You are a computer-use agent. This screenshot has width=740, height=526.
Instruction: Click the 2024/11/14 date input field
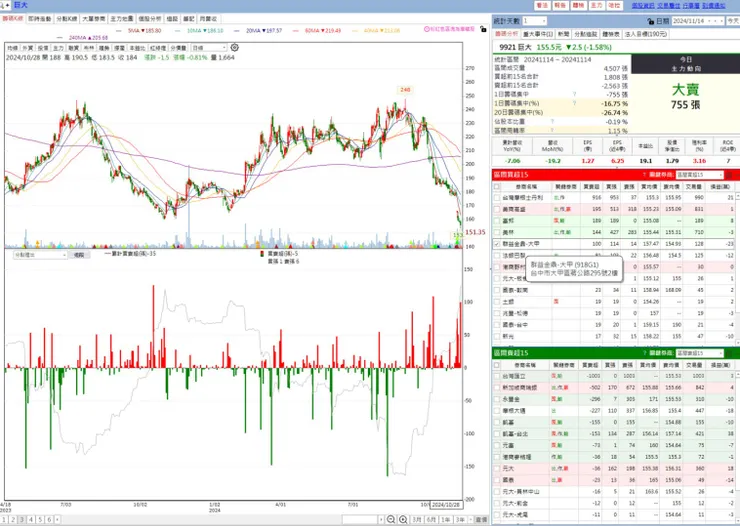pos(694,21)
